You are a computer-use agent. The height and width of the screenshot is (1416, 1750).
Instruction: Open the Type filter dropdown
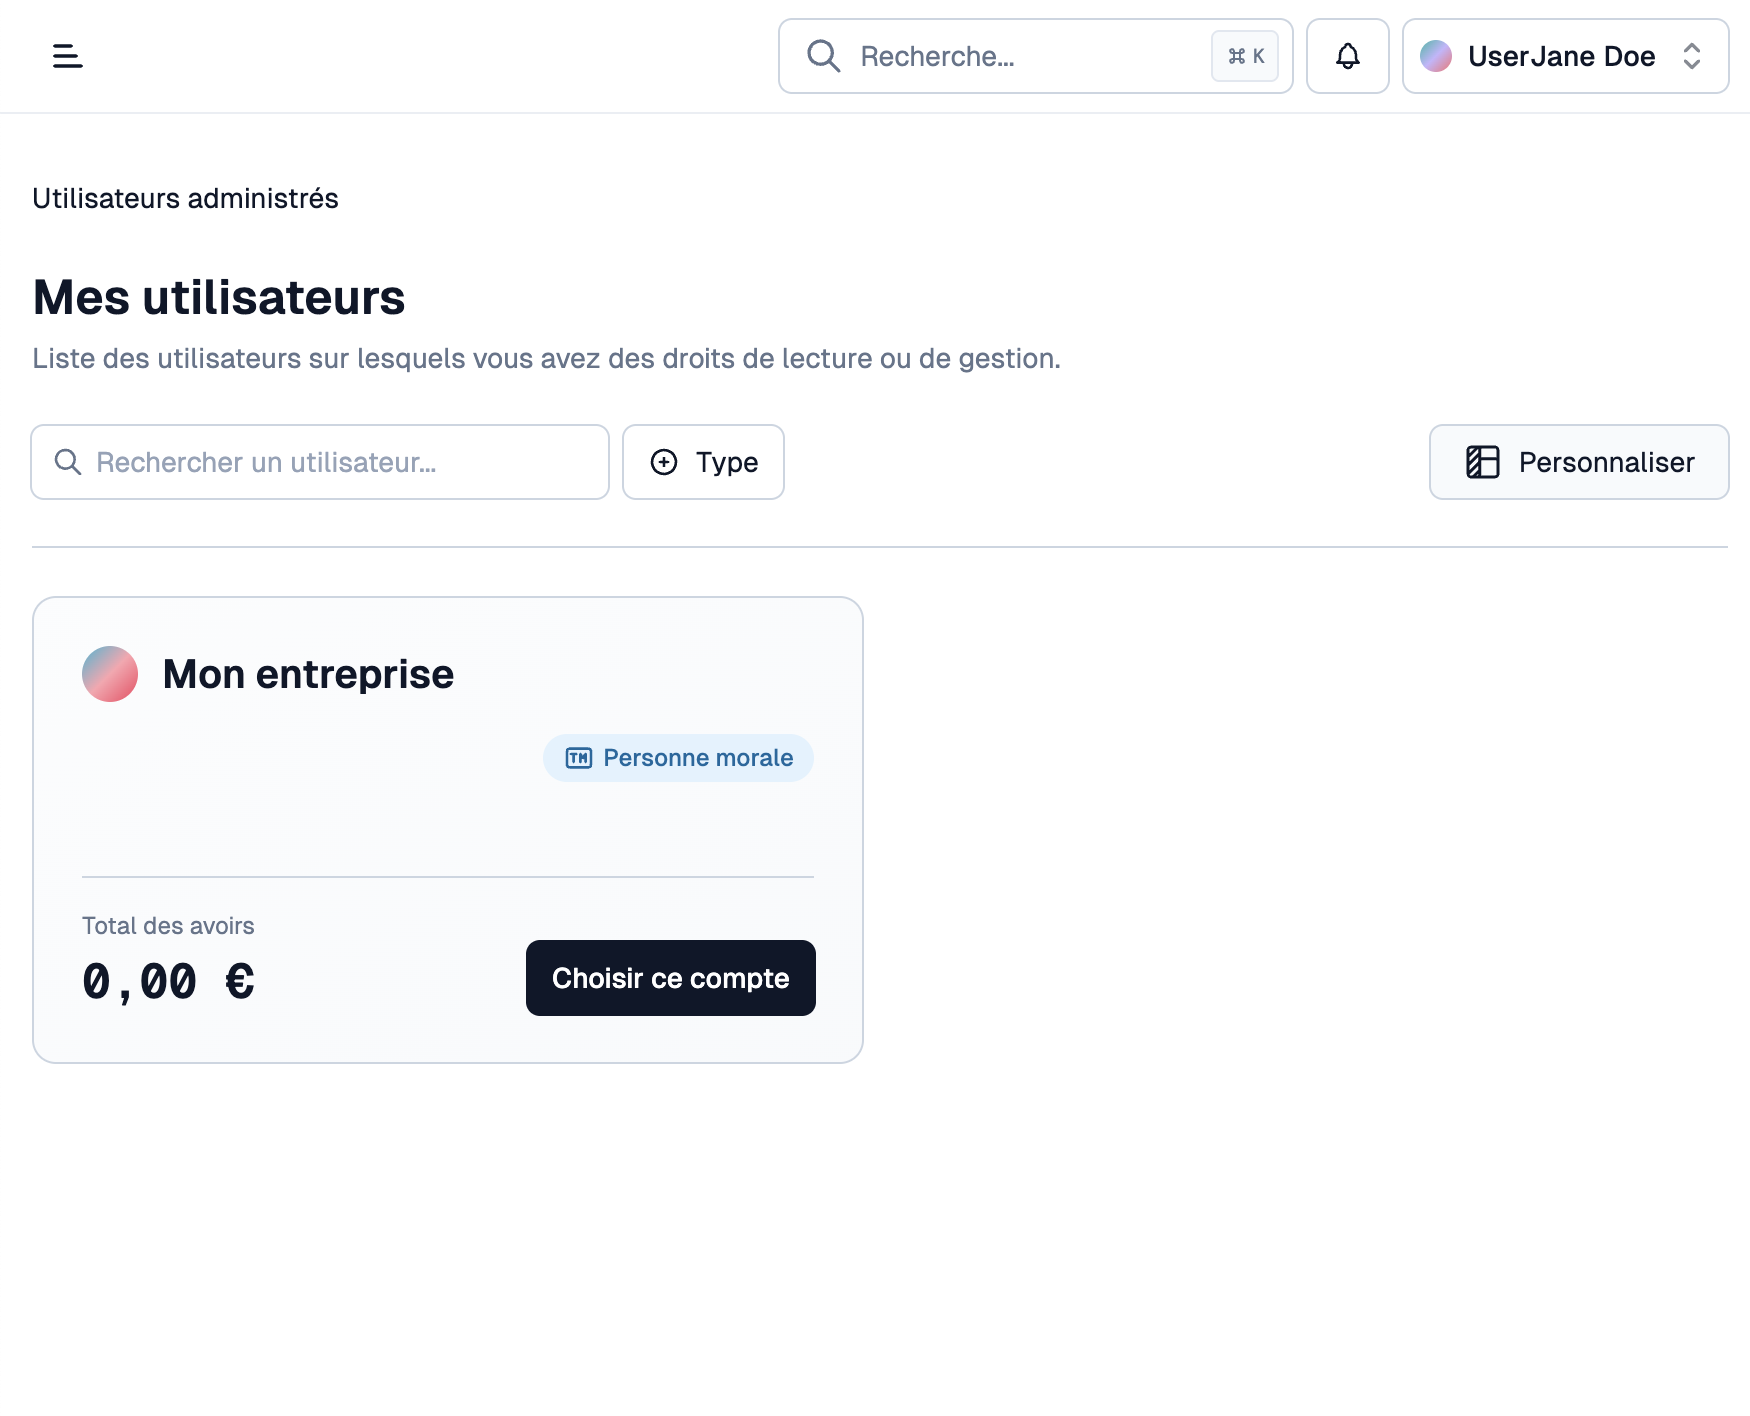[x=703, y=462]
